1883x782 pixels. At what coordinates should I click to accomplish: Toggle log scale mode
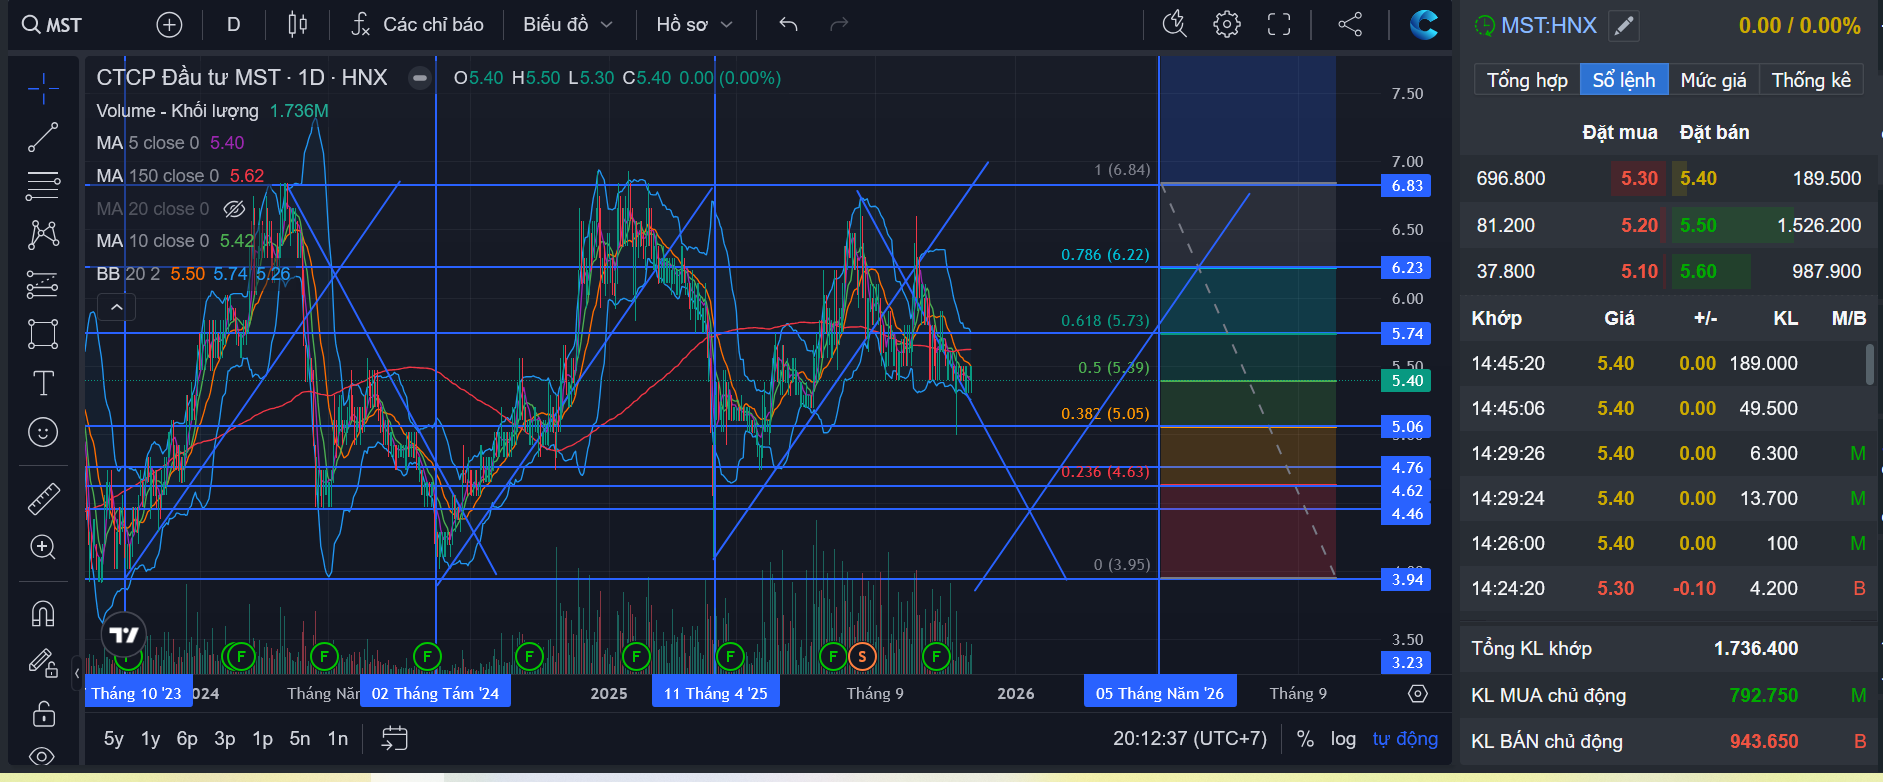click(x=1343, y=739)
